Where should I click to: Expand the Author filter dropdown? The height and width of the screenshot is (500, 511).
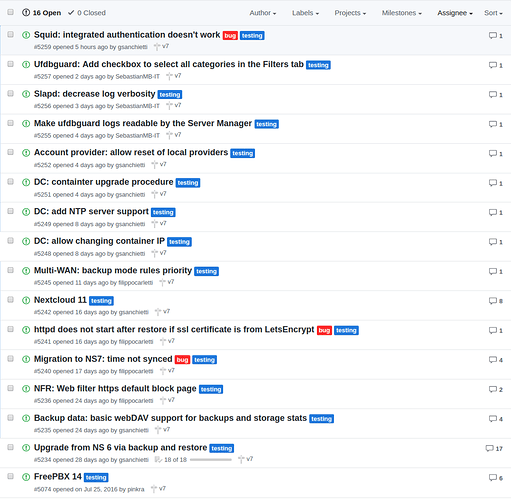(x=263, y=13)
